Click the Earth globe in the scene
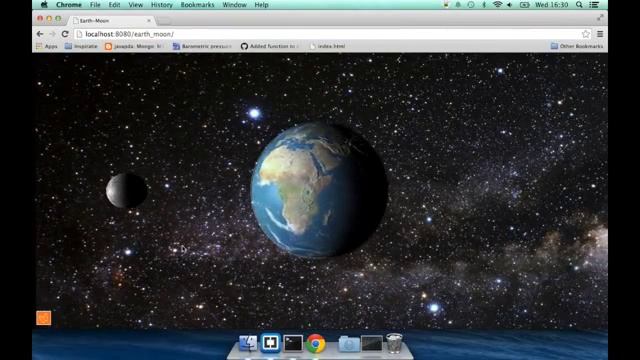This screenshot has width=640, height=360. [319, 190]
